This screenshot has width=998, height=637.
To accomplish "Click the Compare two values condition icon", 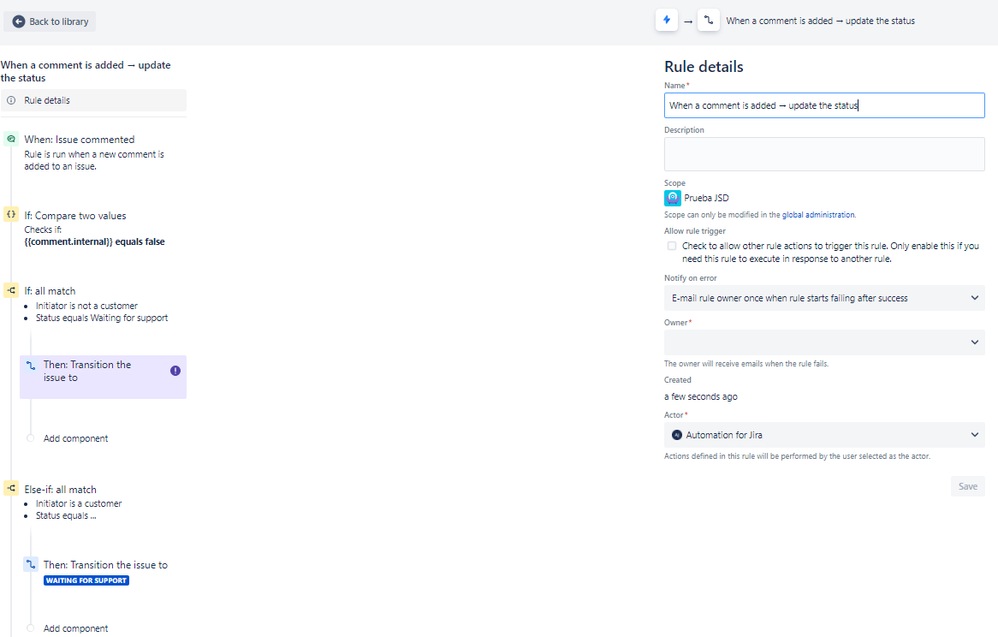I will (9, 215).
